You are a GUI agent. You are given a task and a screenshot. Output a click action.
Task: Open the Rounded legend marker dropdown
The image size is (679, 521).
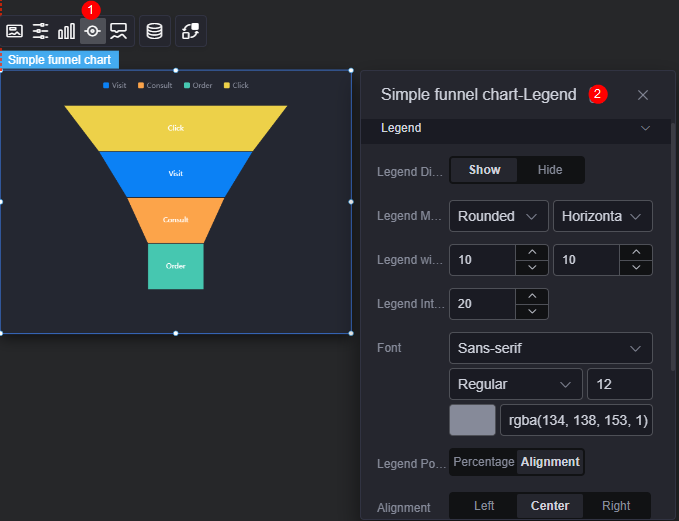point(499,216)
